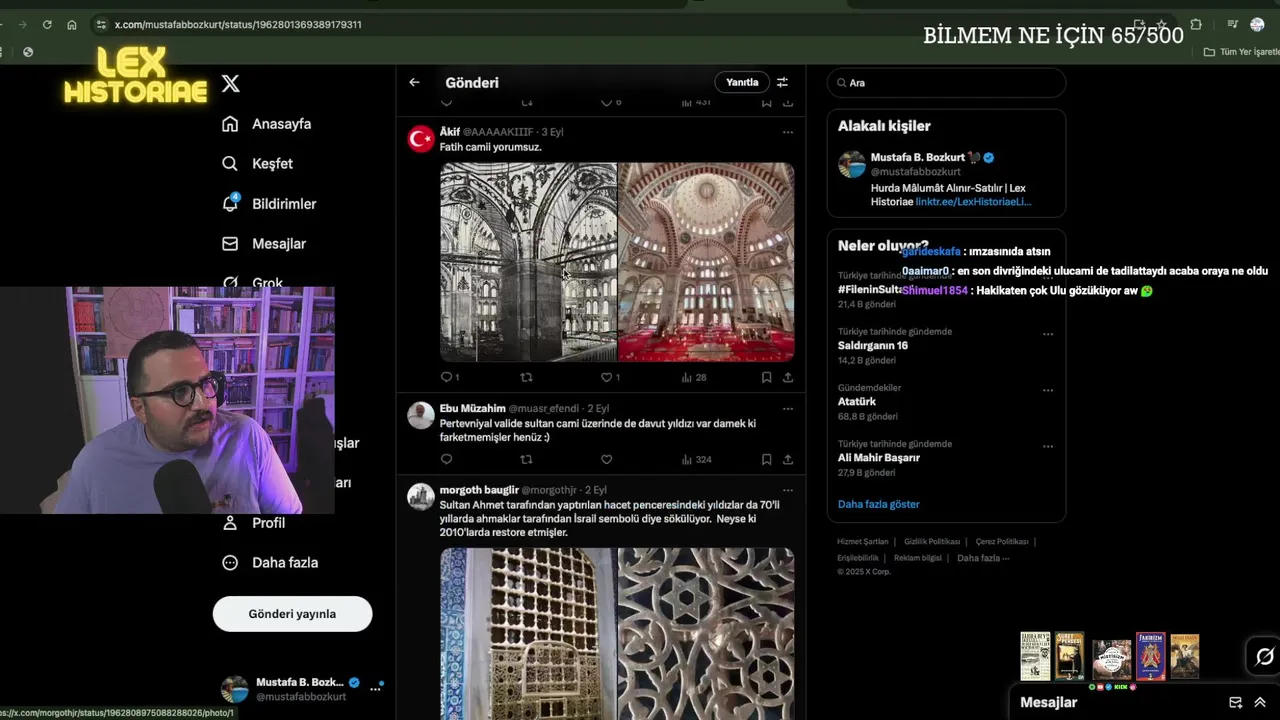Open the X logo home icon

(x=231, y=84)
